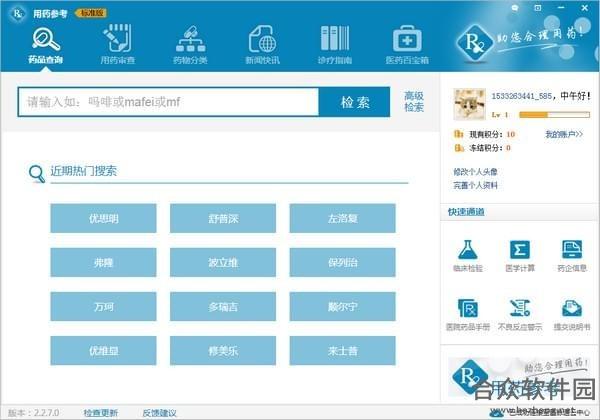
Task: Click the 助您合理用药 banner at bottom right
Action: pyautogui.click(x=519, y=377)
